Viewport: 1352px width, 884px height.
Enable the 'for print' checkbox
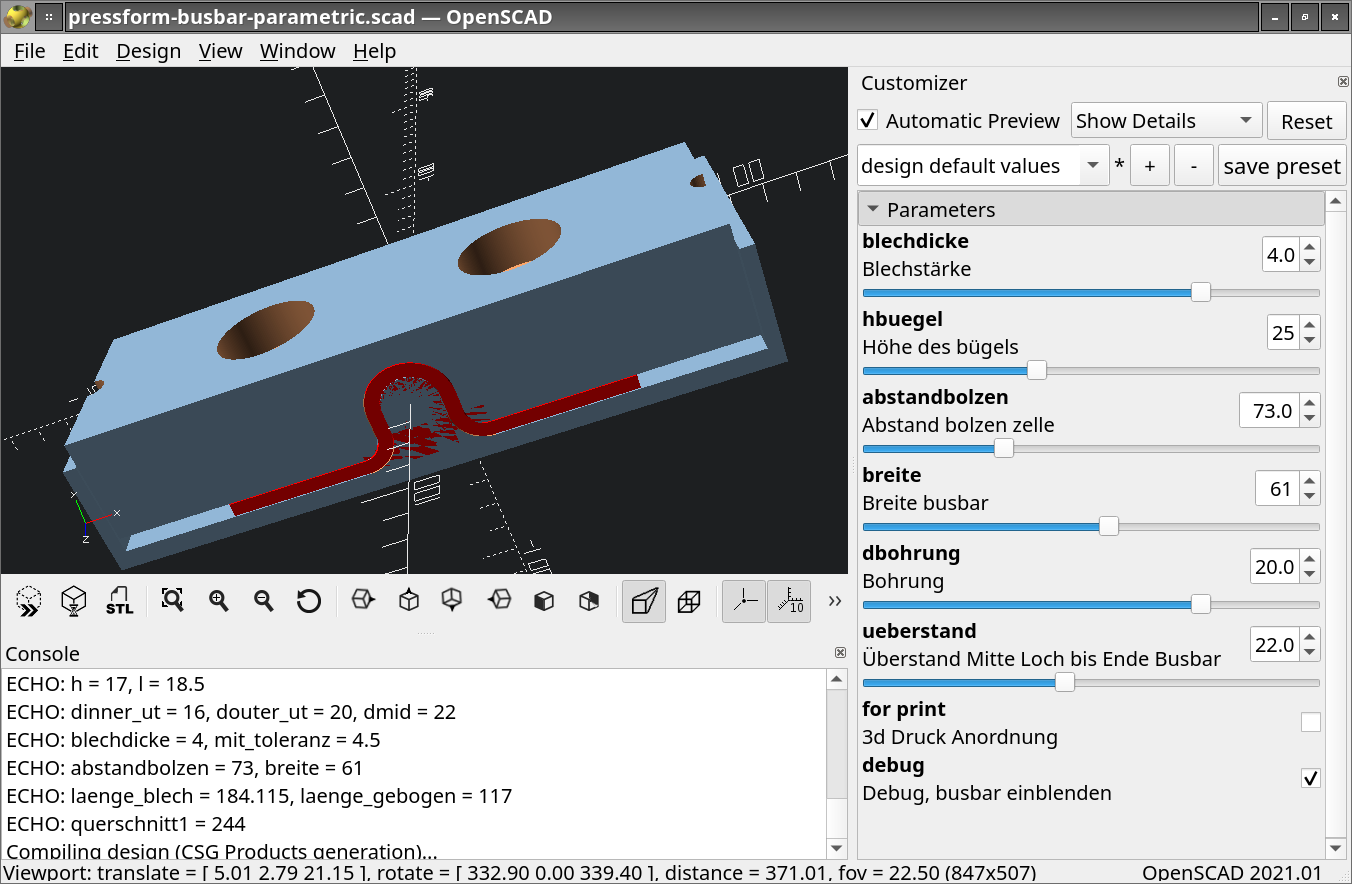point(1310,722)
